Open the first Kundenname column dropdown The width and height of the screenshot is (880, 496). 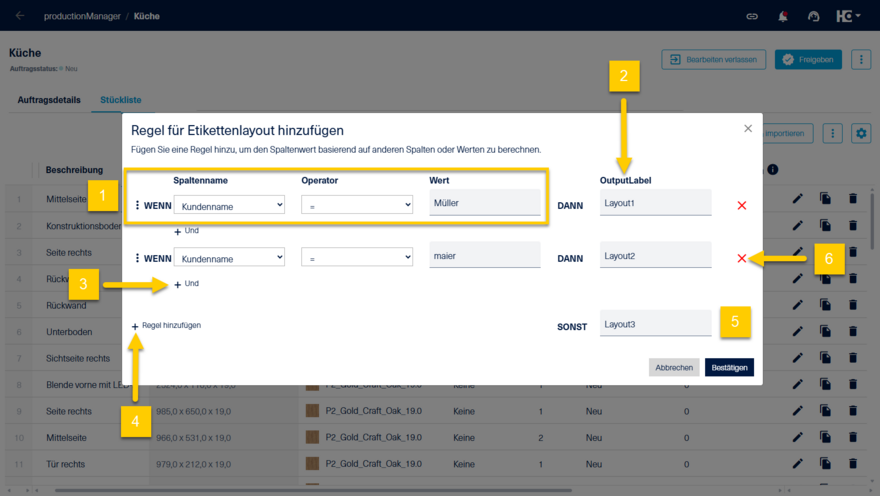click(x=229, y=205)
